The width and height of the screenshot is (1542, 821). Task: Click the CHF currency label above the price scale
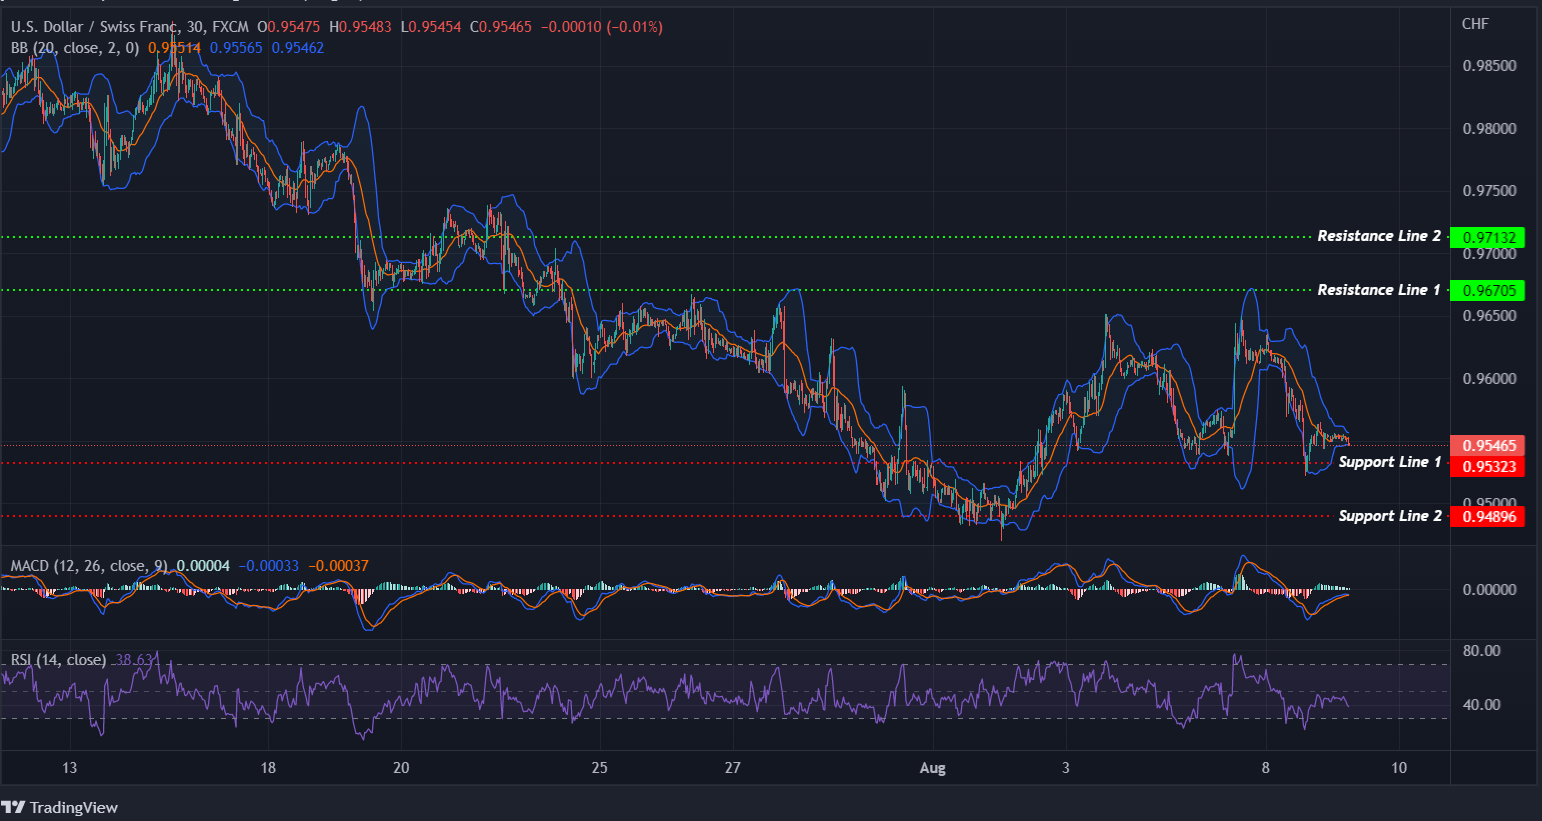[x=1475, y=23]
